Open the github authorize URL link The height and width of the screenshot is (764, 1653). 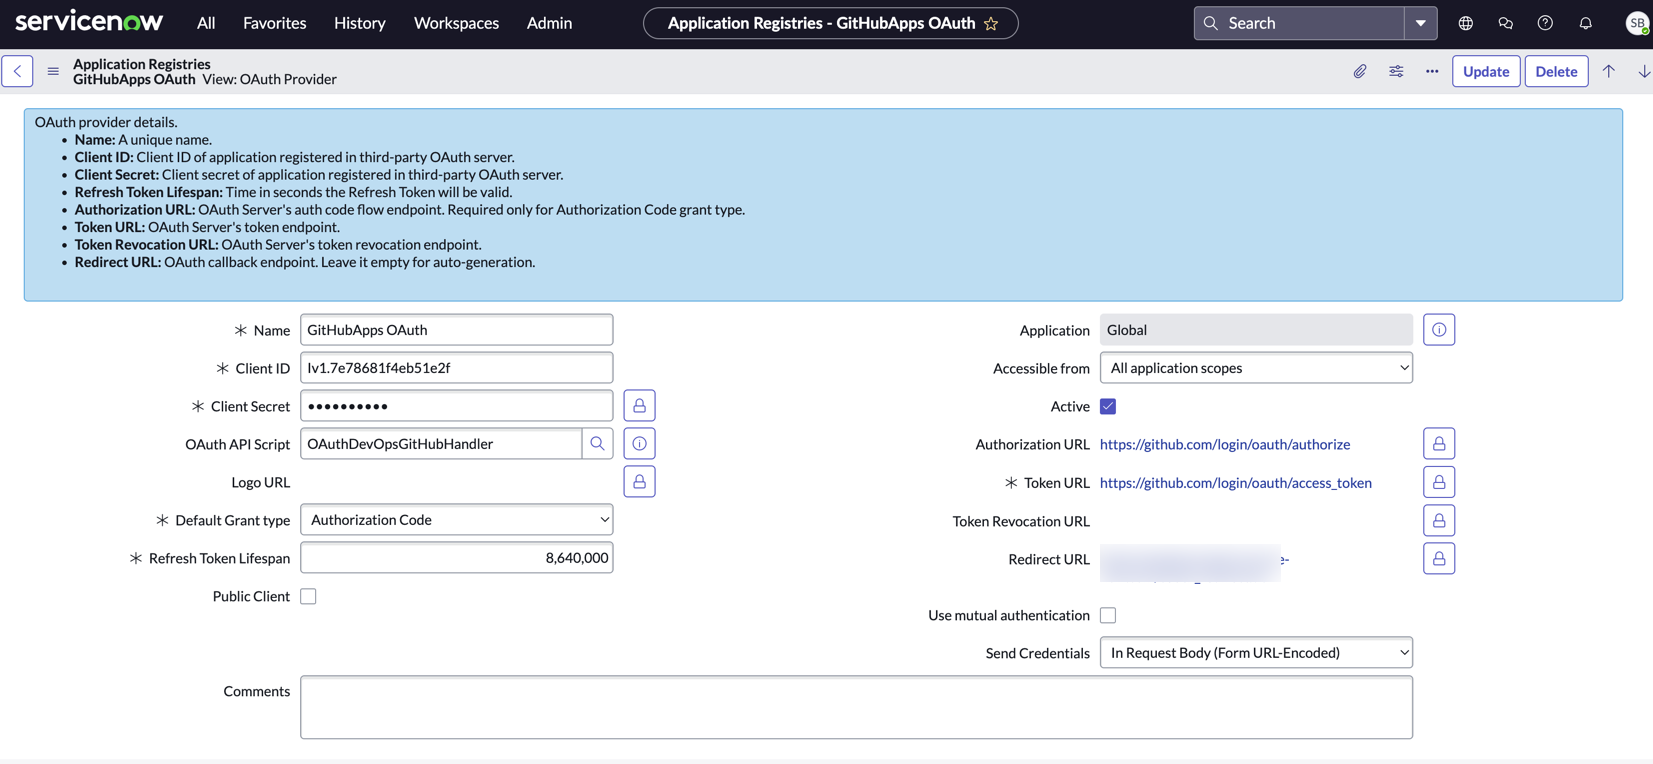(x=1225, y=444)
